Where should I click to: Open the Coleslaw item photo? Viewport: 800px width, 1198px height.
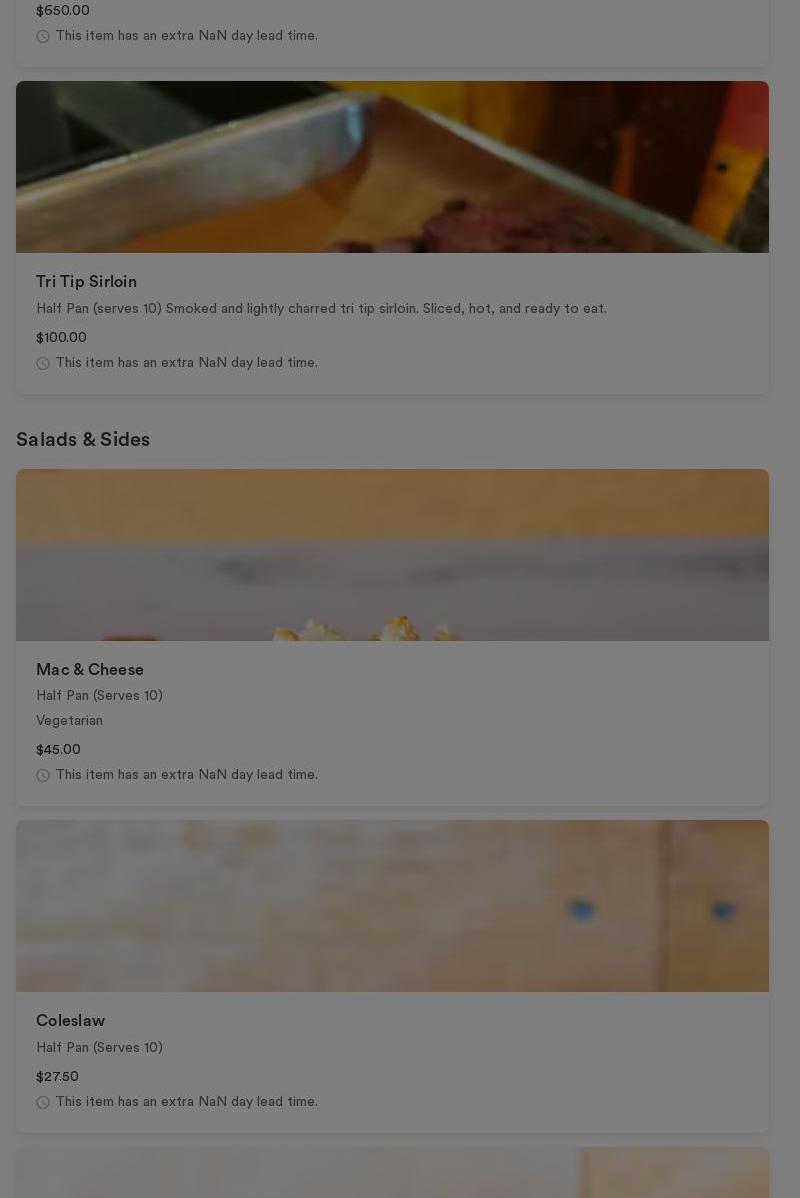tap(392, 906)
